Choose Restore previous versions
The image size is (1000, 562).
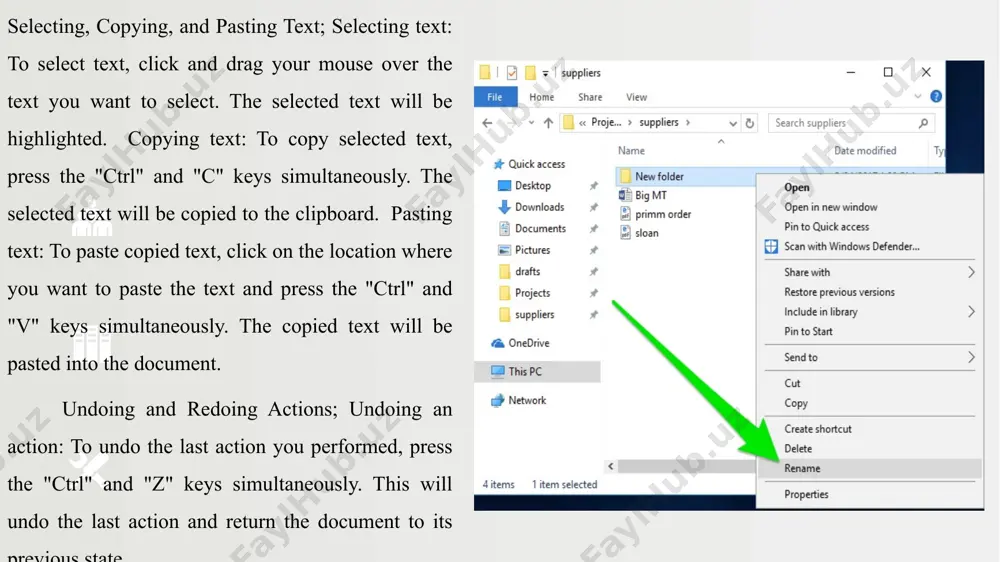click(839, 292)
